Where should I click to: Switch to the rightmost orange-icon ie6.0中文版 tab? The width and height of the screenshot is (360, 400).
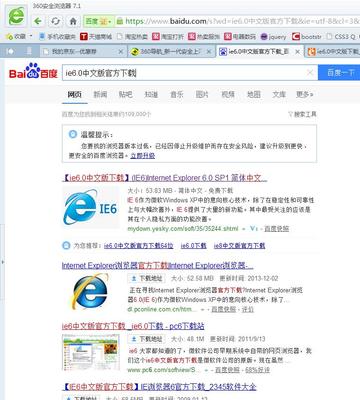tap(333, 51)
